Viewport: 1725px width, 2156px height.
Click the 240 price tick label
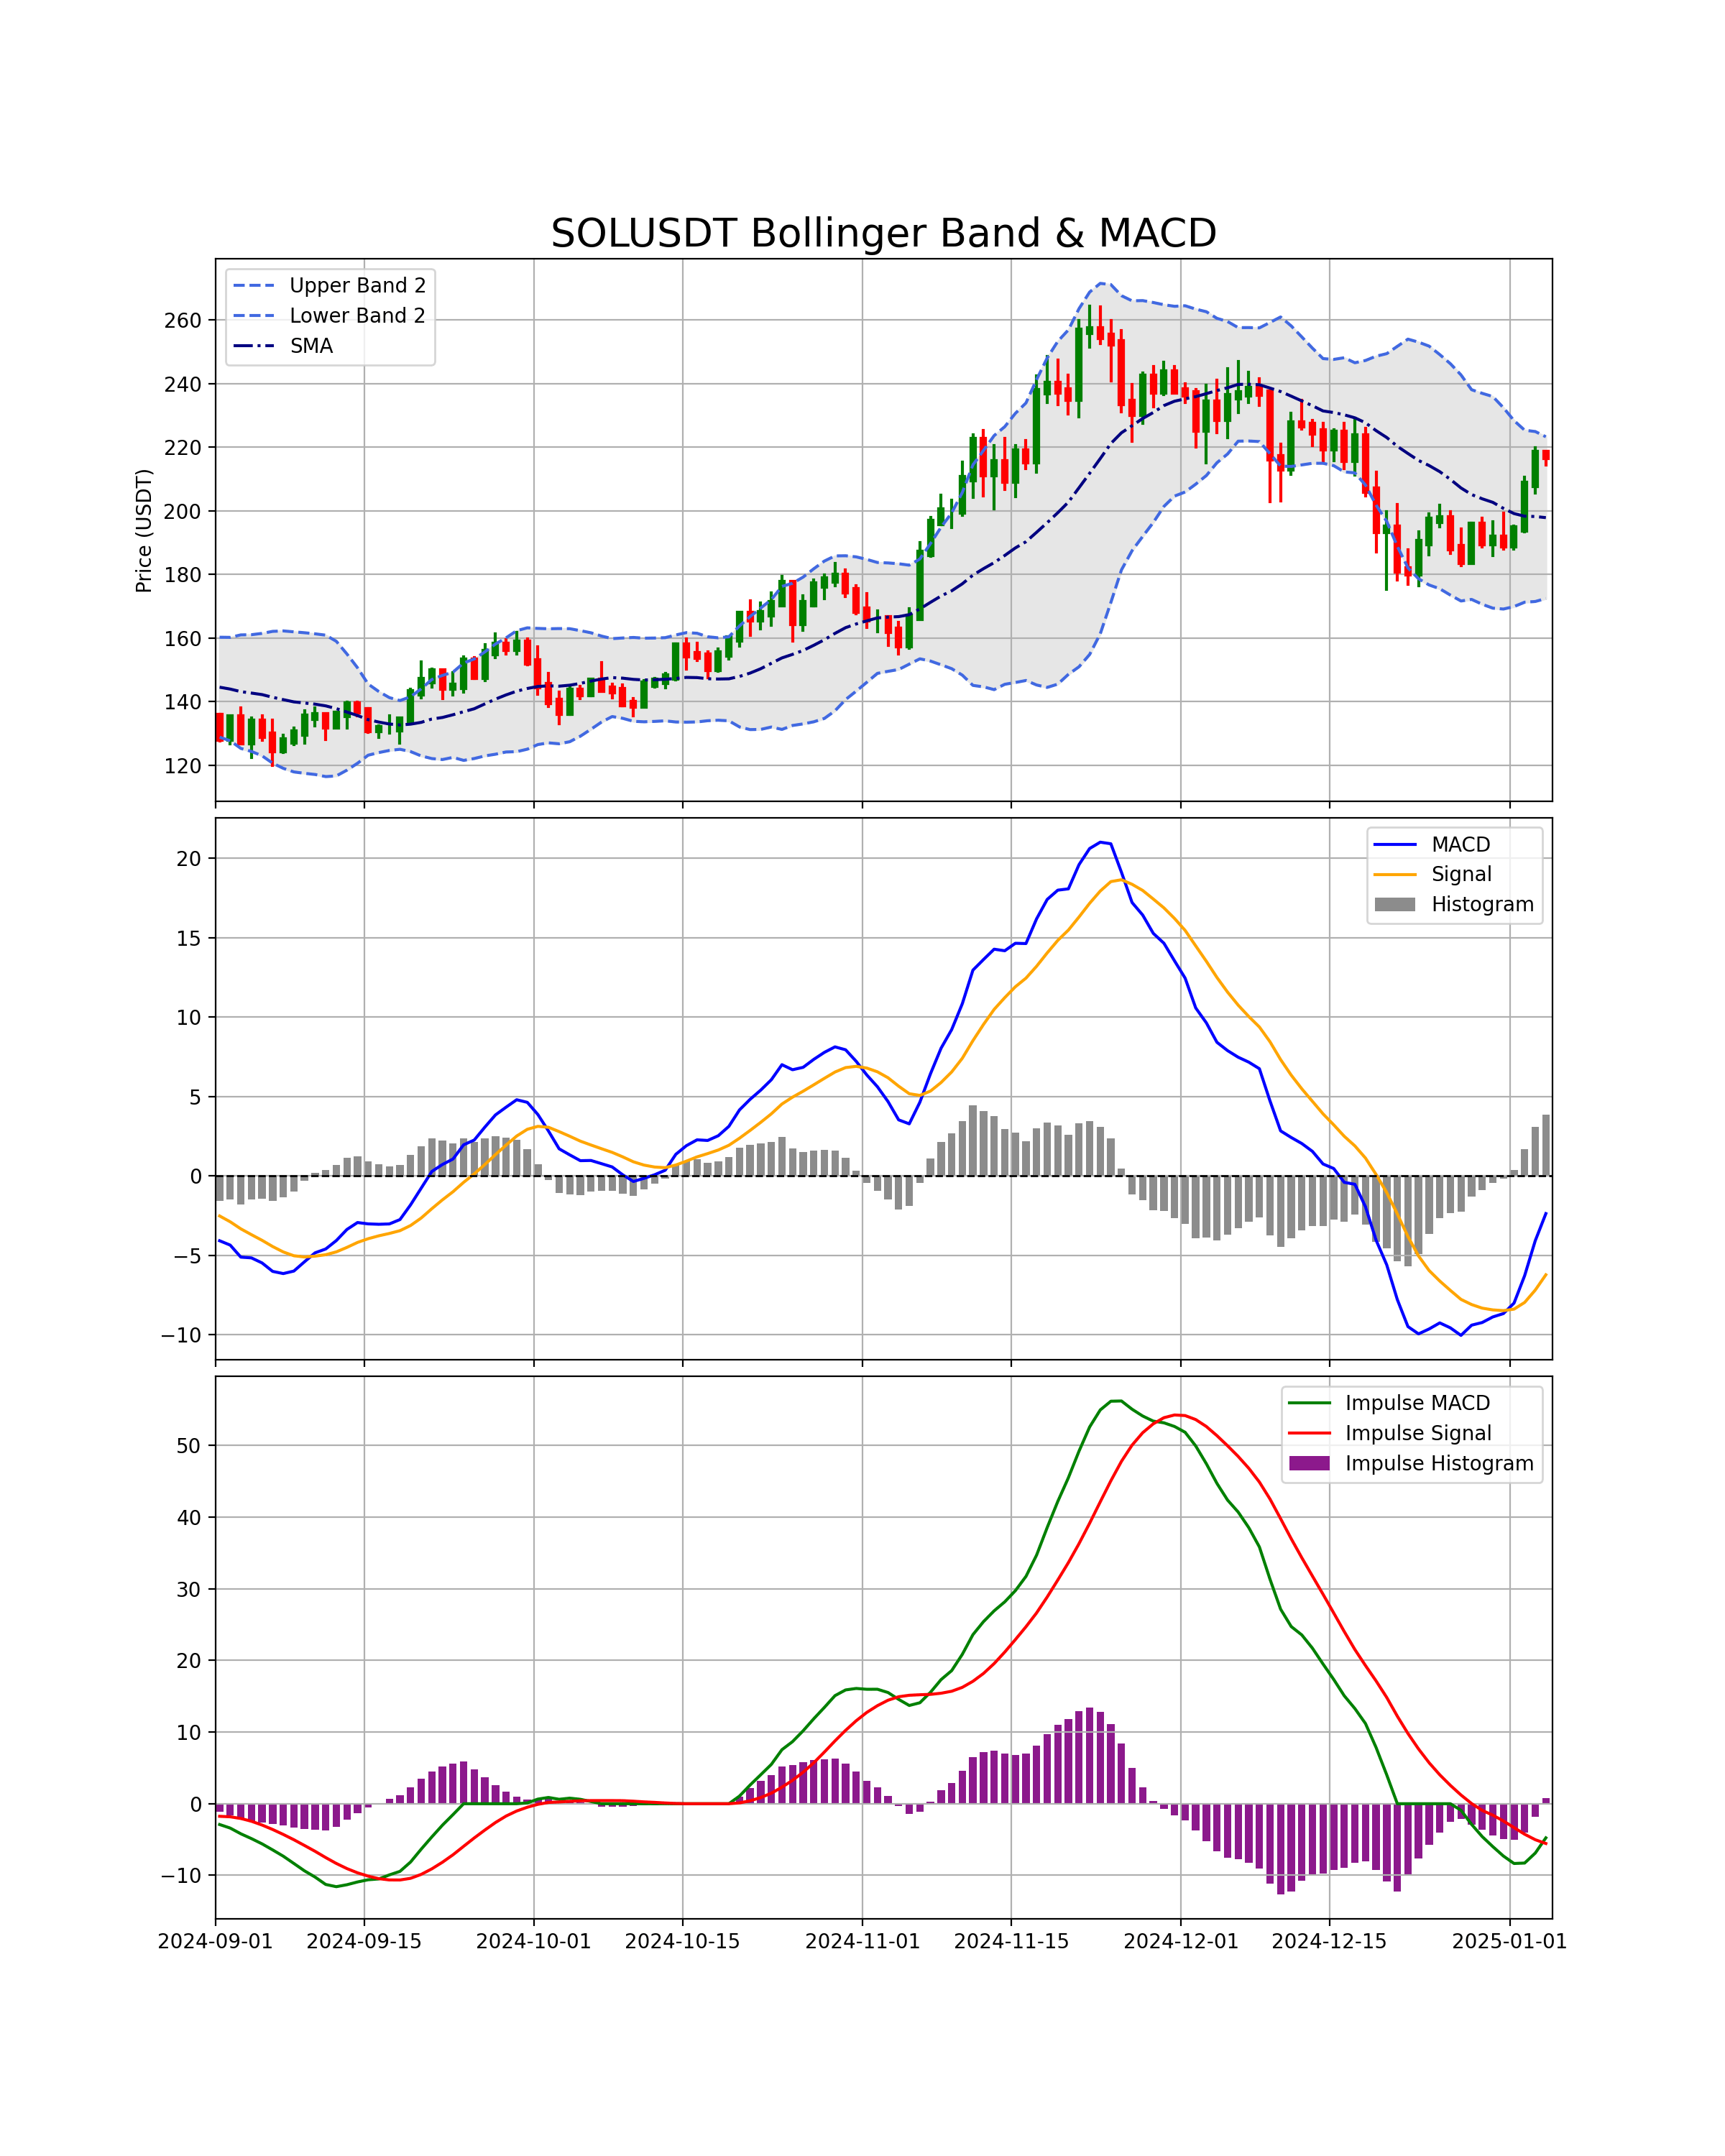coord(183,384)
